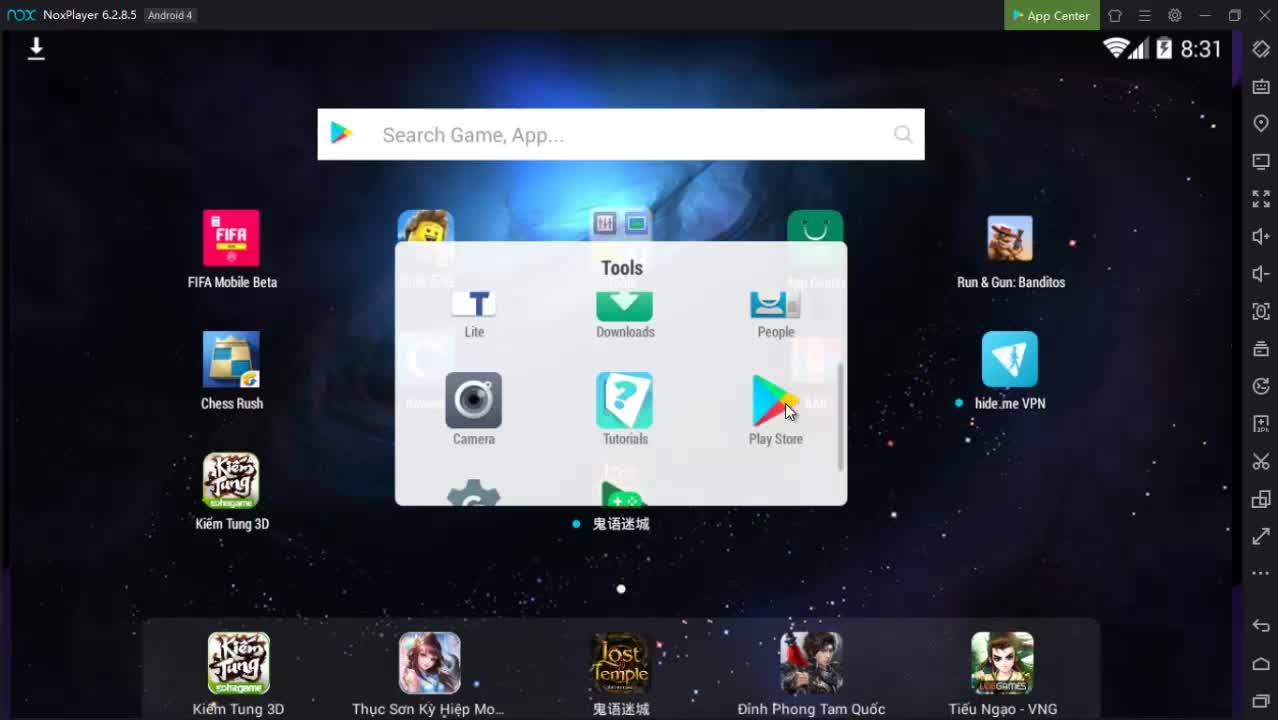Open the hide.me VPN app
The image size is (1278, 720).
coord(1010,359)
